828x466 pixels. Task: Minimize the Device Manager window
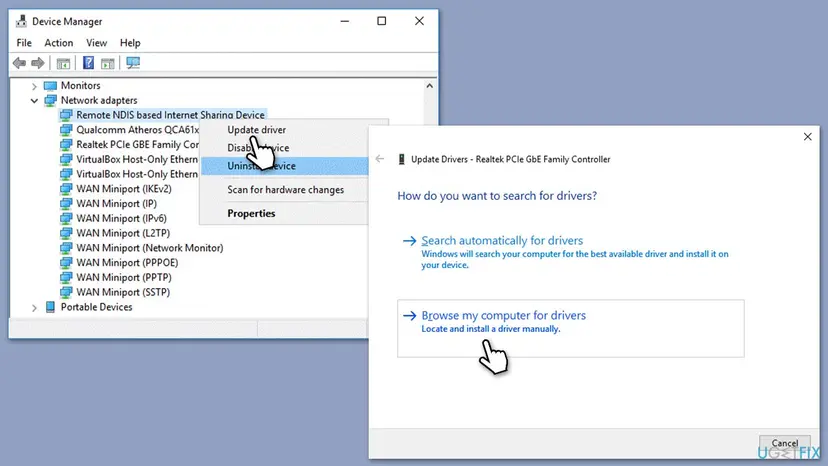pos(345,21)
